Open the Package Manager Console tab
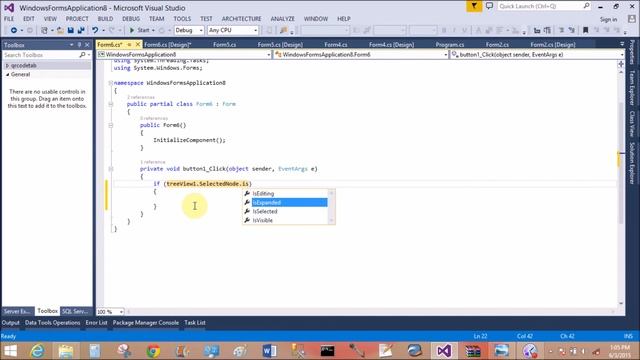Screen dimensions: 640x360 click(146, 322)
